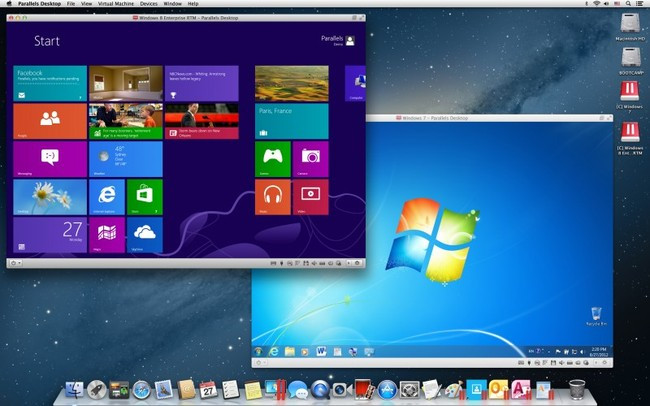The image size is (650, 406).
Task: Open the Devices menu
Action: tap(148, 4)
